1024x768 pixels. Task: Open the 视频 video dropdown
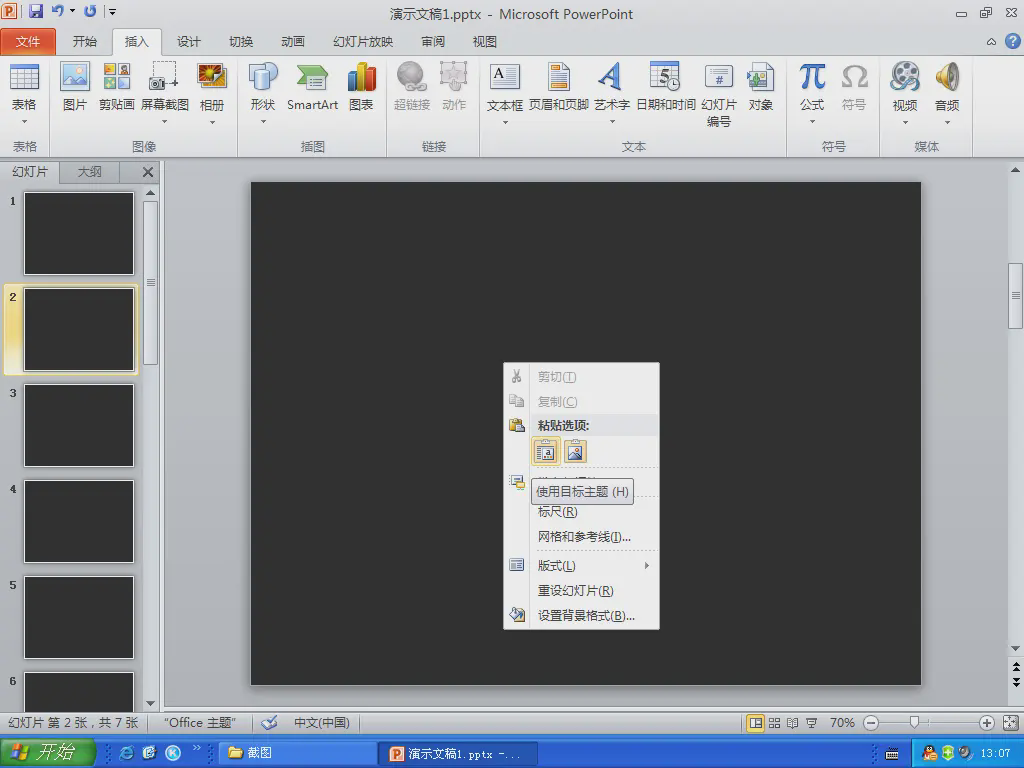click(x=905, y=122)
